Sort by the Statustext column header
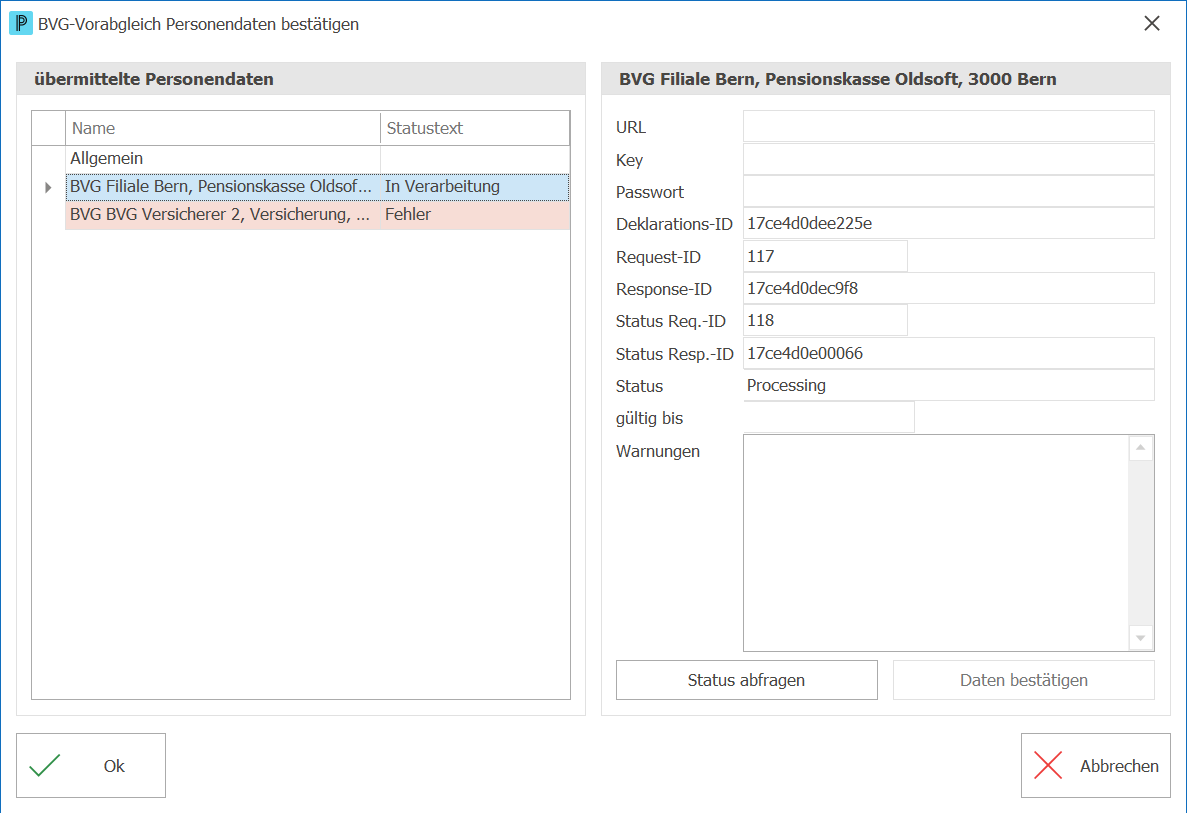The image size is (1187, 813). (x=475, y=129)
